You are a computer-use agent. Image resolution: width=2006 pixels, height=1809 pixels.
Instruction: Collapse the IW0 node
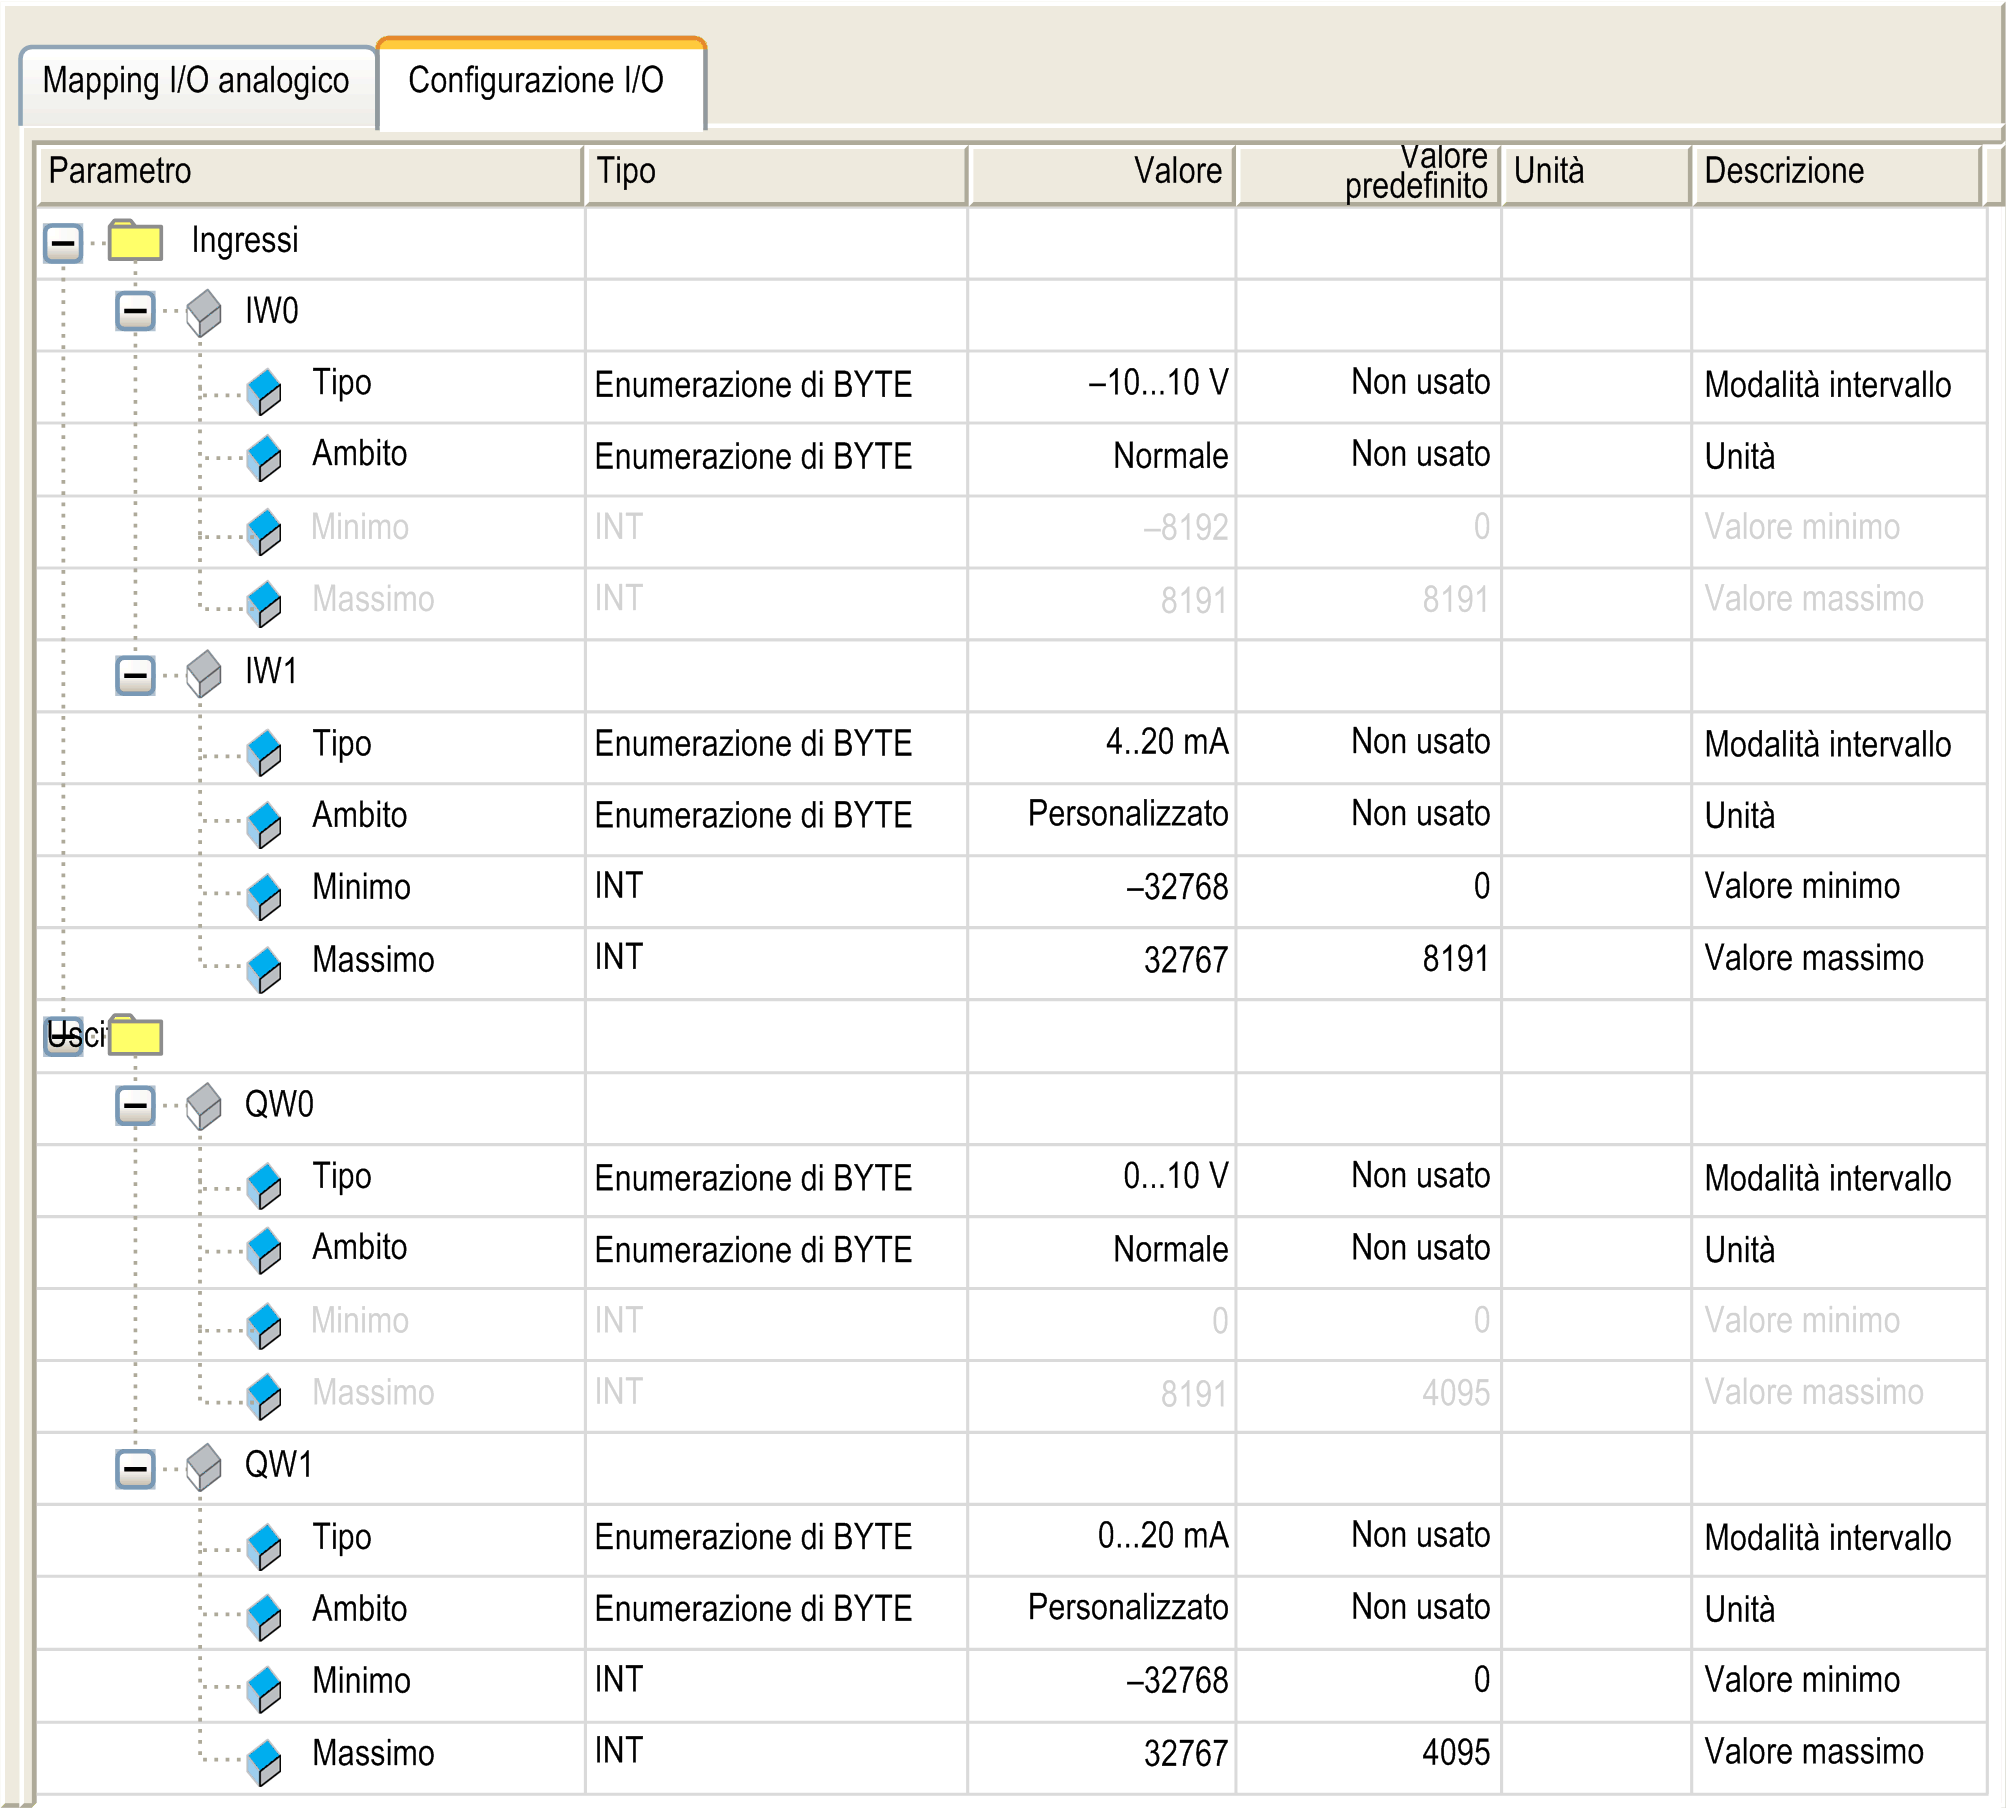135,311
